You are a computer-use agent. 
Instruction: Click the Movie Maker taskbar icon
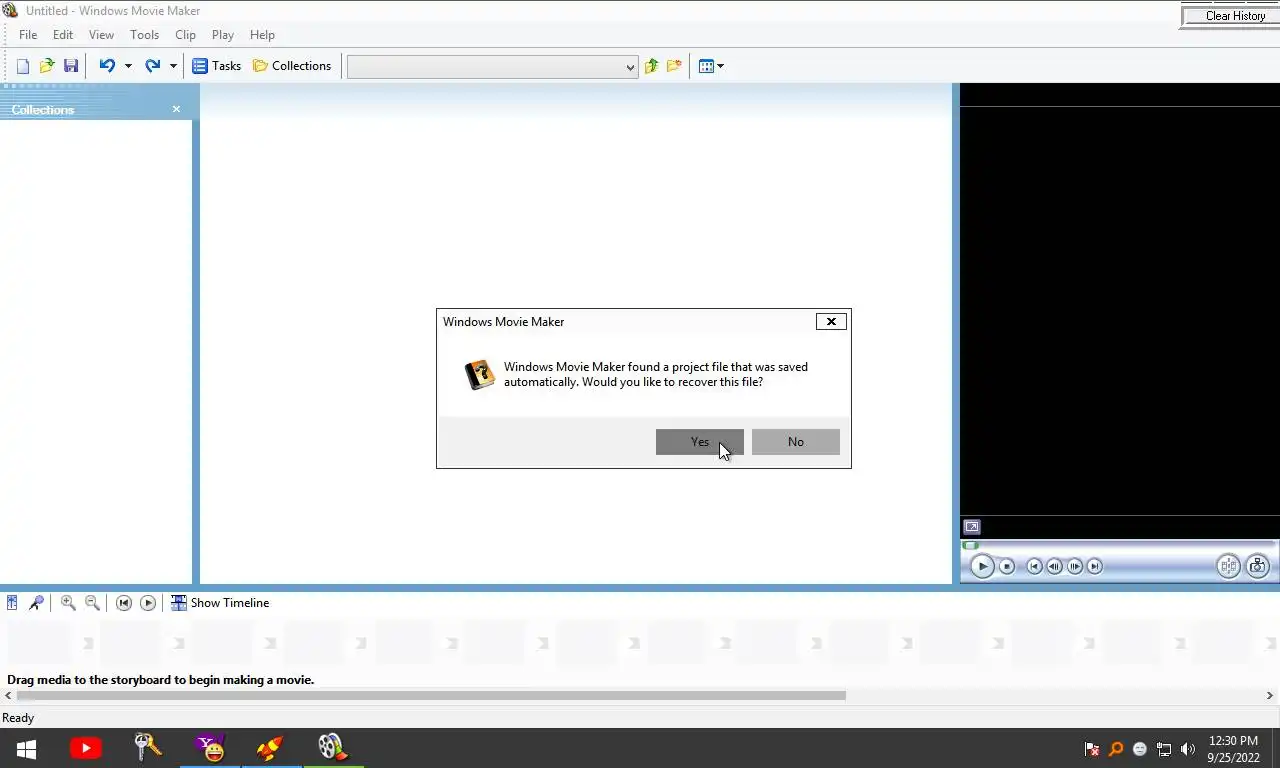[333, 748]
